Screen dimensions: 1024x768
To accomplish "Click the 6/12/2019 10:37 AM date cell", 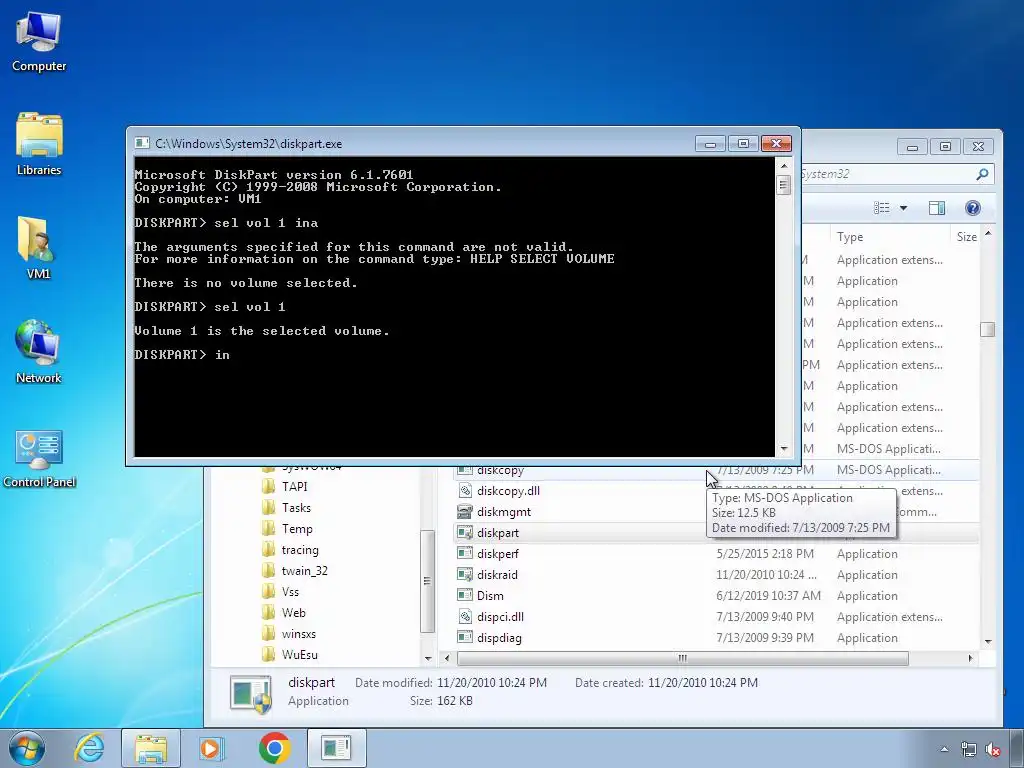I will (x=768, y=596).
